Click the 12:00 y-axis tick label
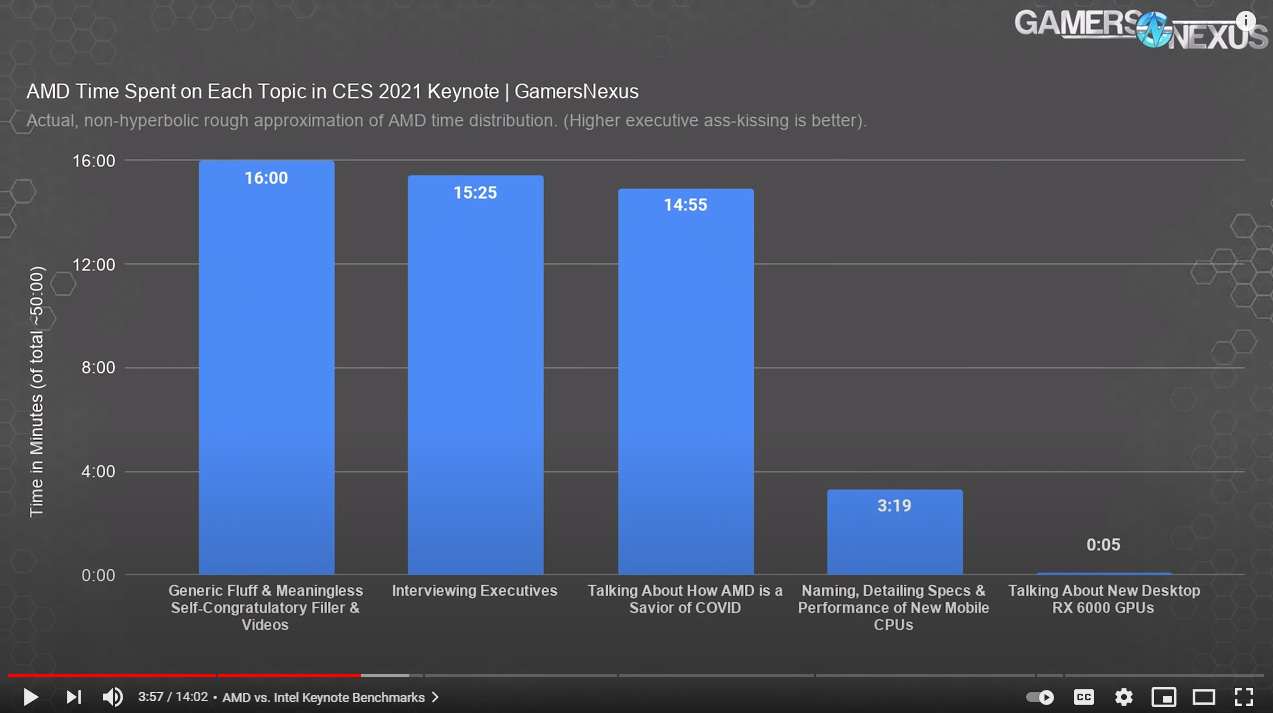The height and width of the screenshot is (713, 1273). [x=93, y=264]
